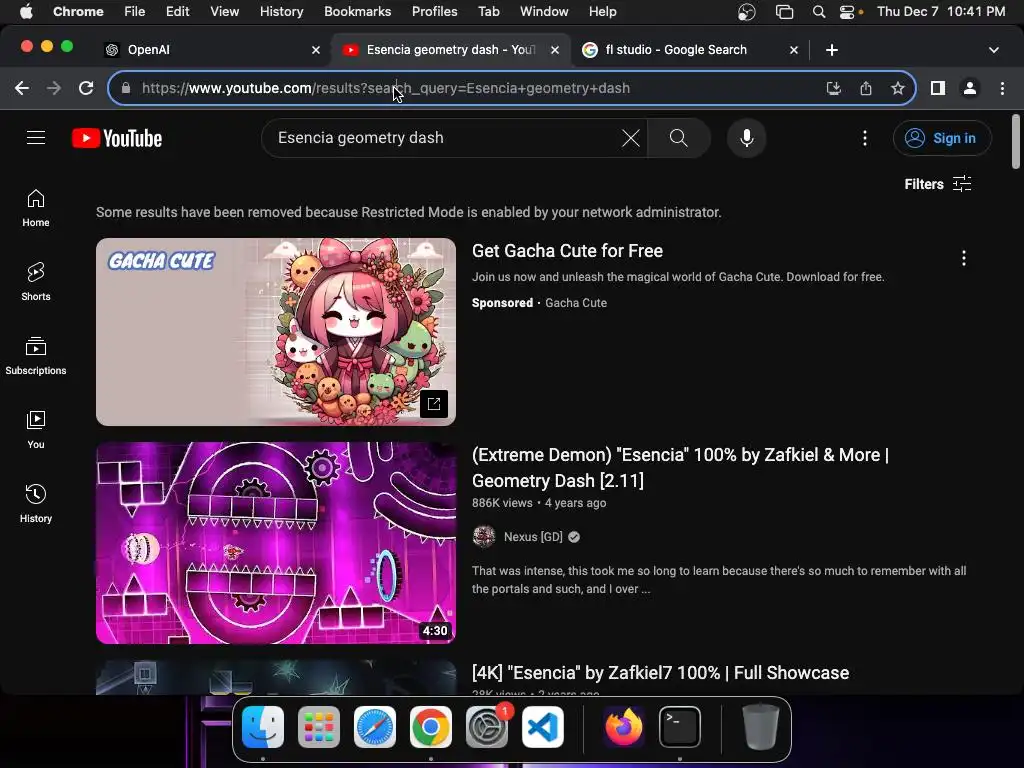Image resolution: width=1024 pixels, height=768 pixels.
Task: Open the Get Gacha Cute for Free title
Action: [x=567, y=251]
